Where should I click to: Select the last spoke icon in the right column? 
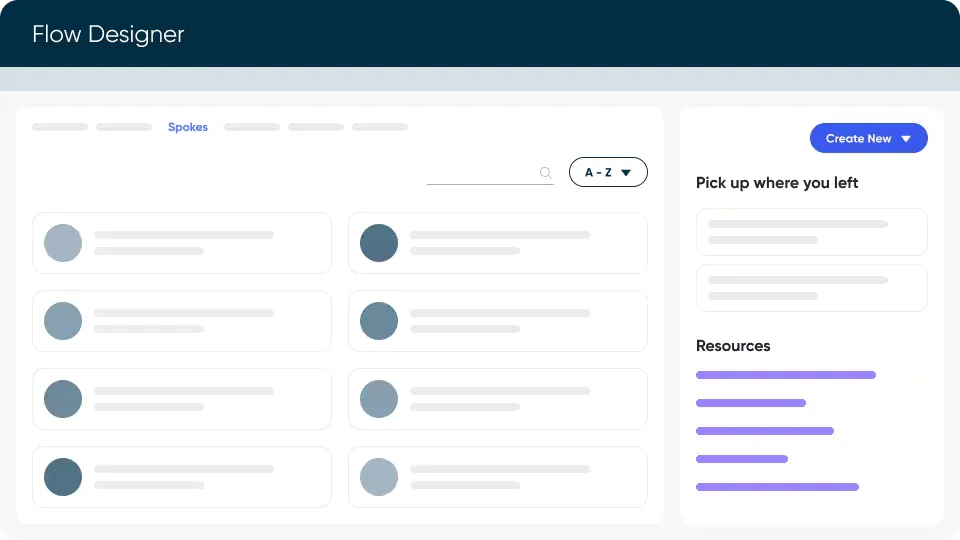(379, 477)
